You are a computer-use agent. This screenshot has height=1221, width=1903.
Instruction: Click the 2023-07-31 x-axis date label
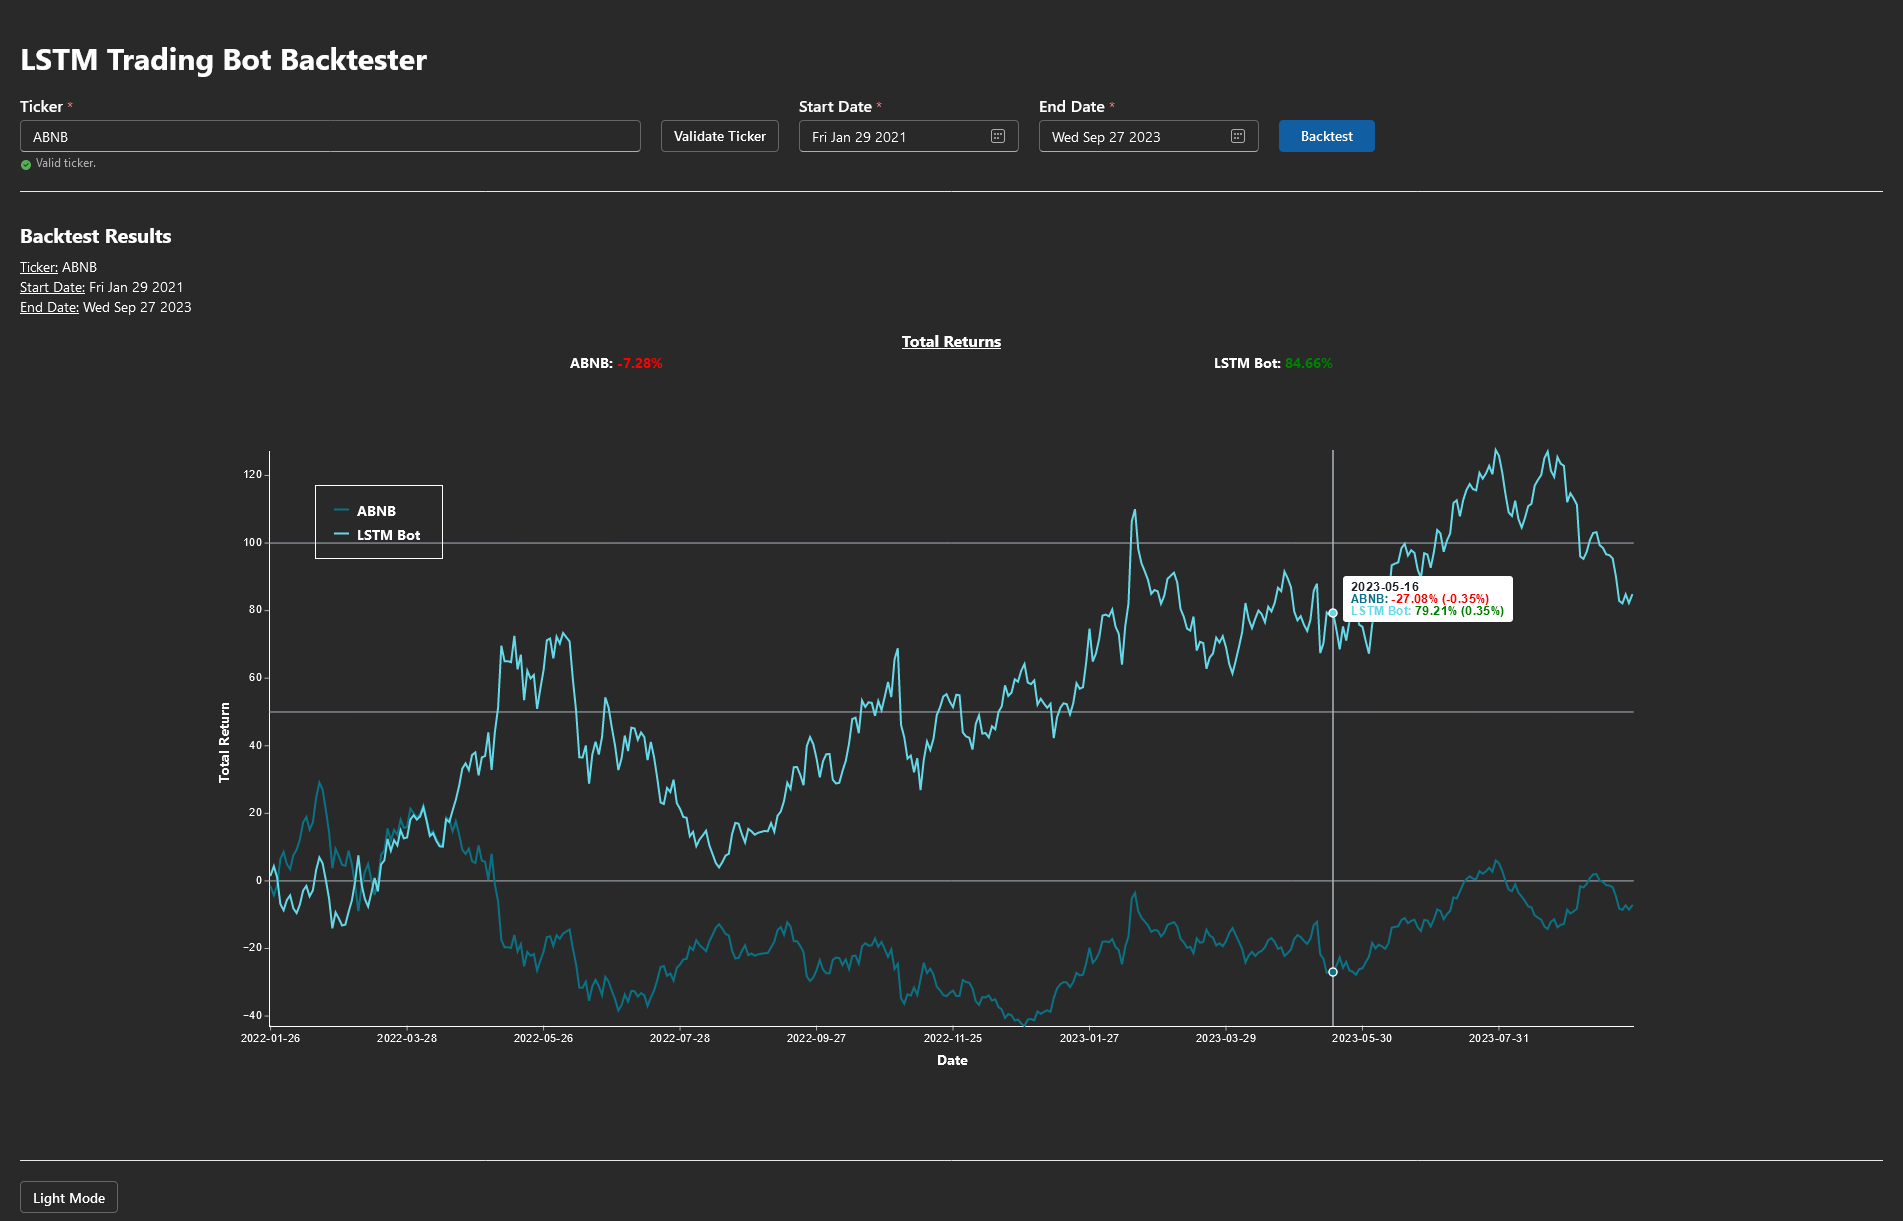click(x=1498, y=1038)
